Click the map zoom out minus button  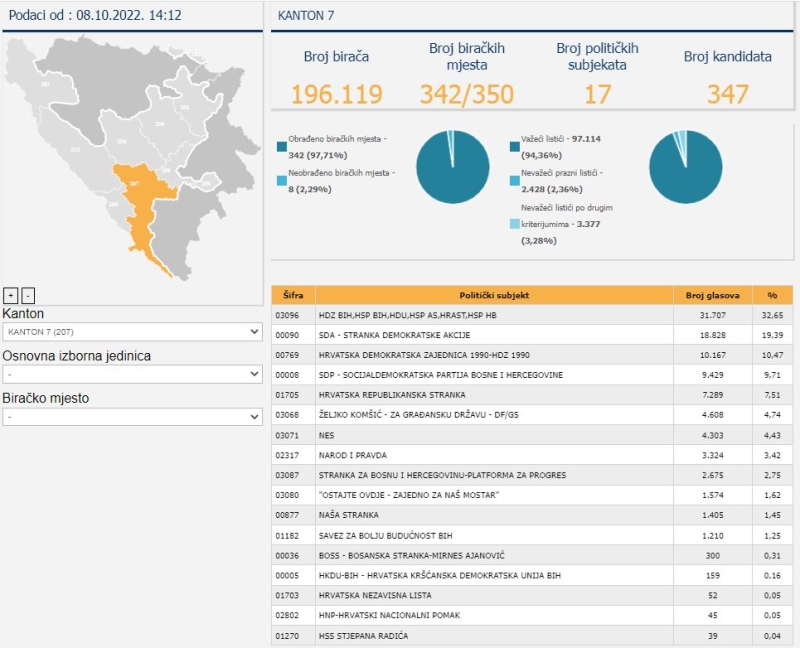(28, 295)
